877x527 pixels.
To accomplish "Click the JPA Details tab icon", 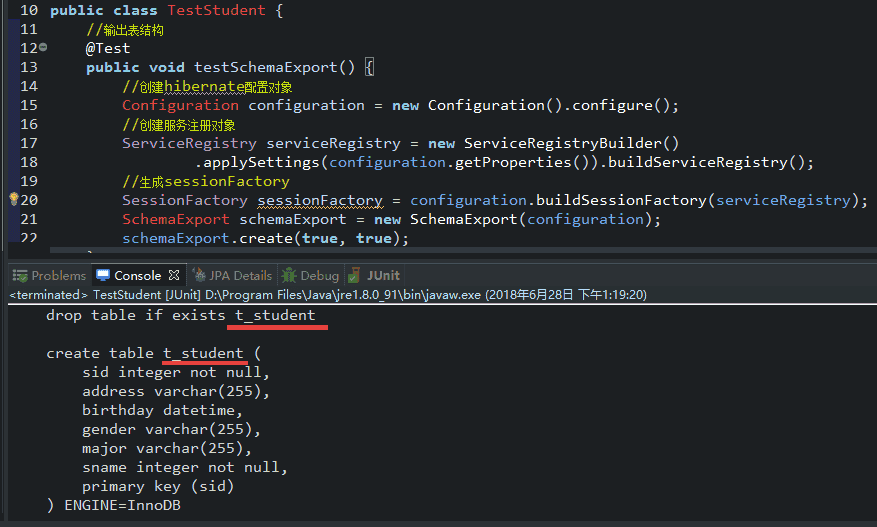I will tap(199, 275).
